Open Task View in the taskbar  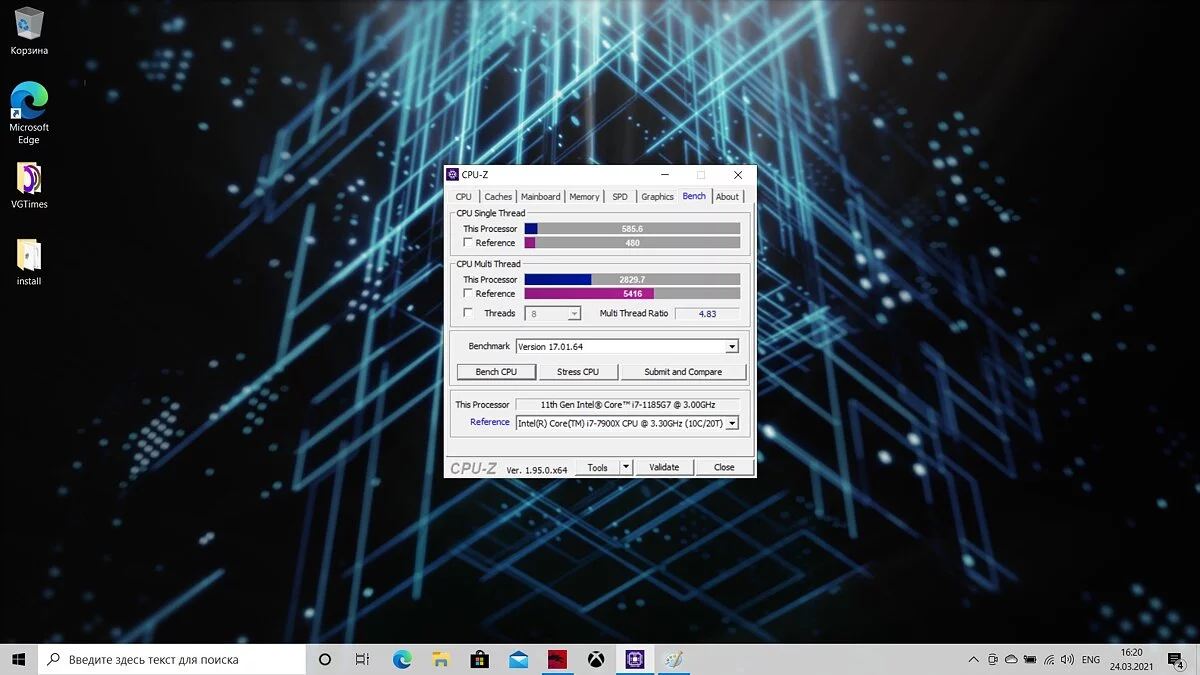point(363,660)
